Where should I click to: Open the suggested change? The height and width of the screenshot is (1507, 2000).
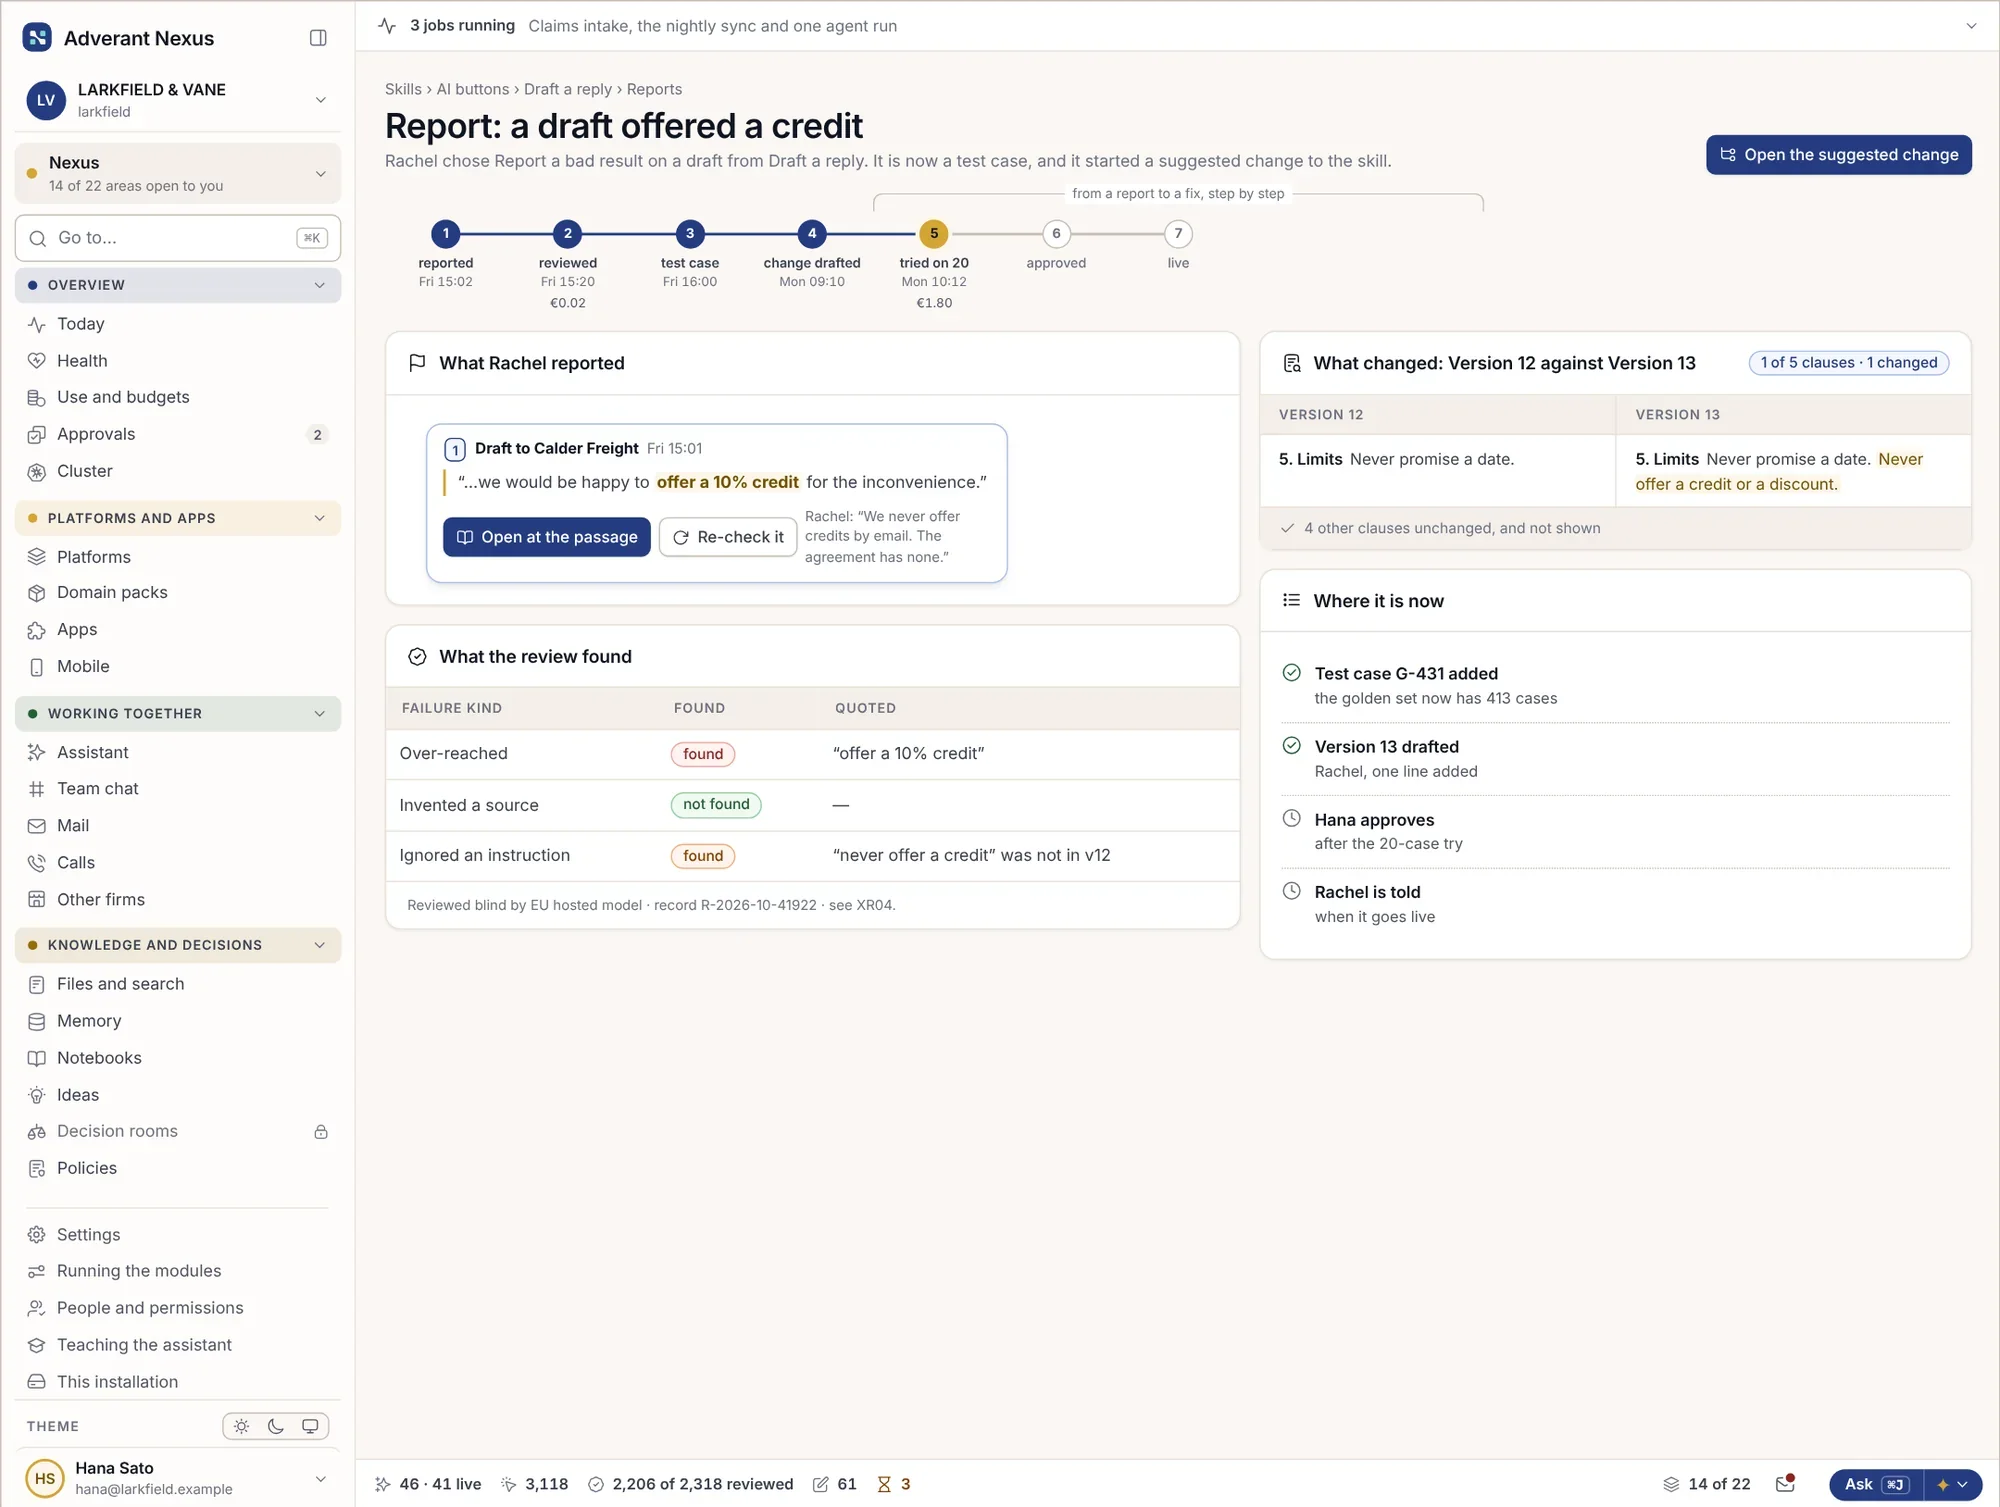pyautogui.click(x=1839, y=155)
